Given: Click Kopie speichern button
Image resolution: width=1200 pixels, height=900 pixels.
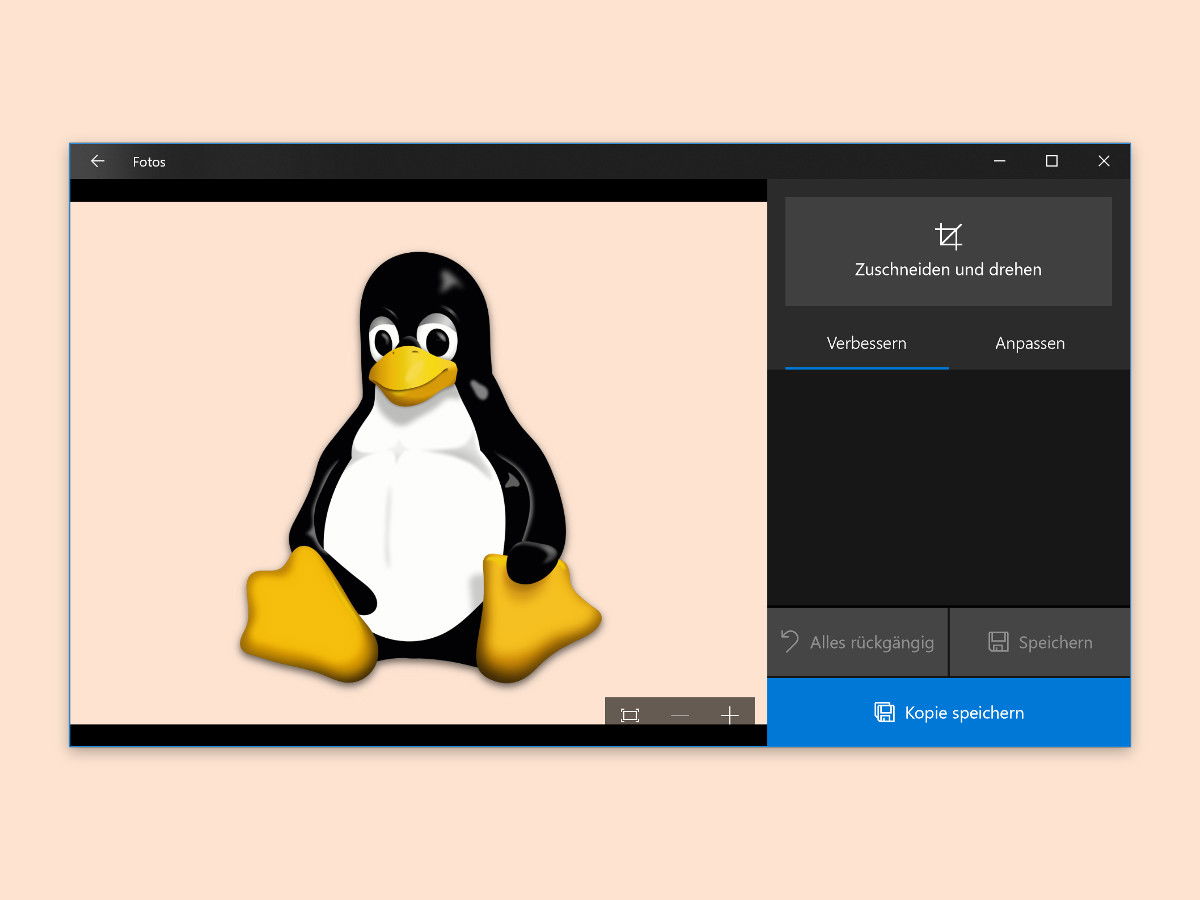Looking at the screenshot, I should pos(949,713).
